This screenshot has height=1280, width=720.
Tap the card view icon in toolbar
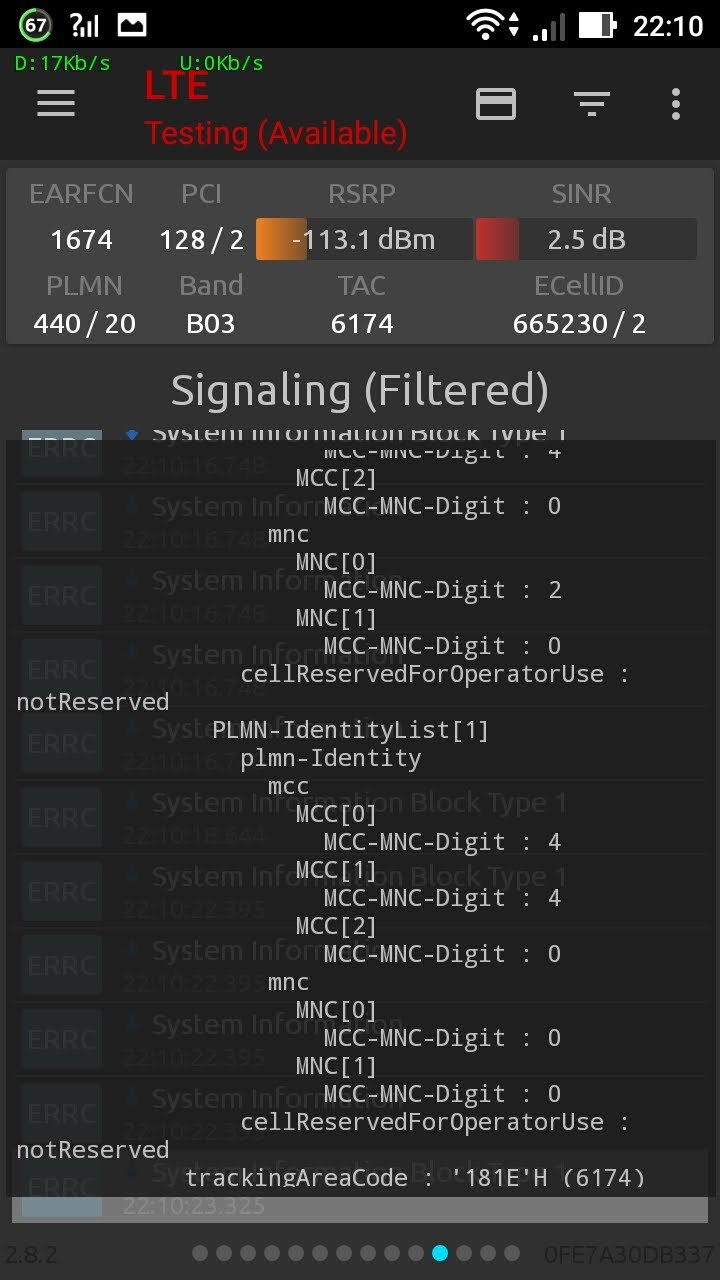tap(496, 103)
